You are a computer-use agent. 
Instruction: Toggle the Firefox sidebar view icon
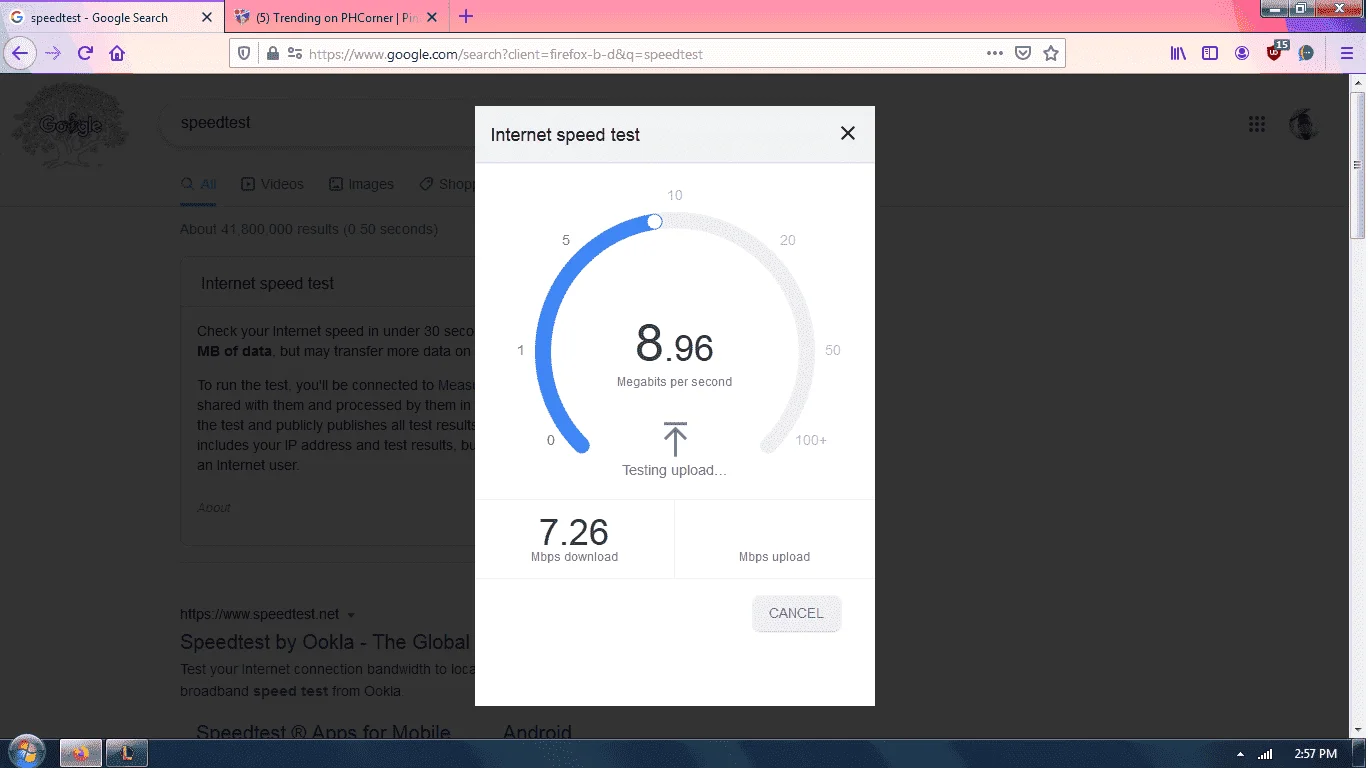click(1210, 54)
